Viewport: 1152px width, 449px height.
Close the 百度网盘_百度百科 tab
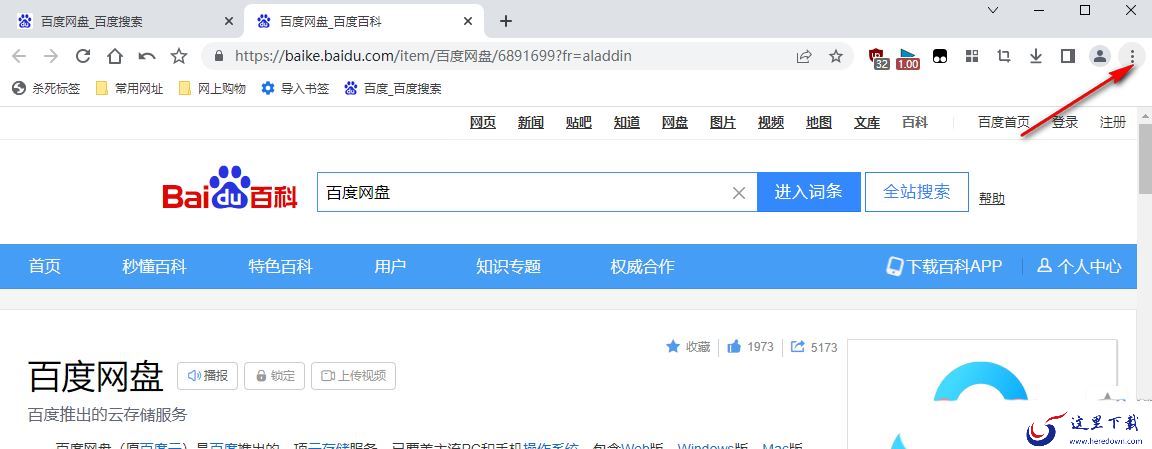468,21
